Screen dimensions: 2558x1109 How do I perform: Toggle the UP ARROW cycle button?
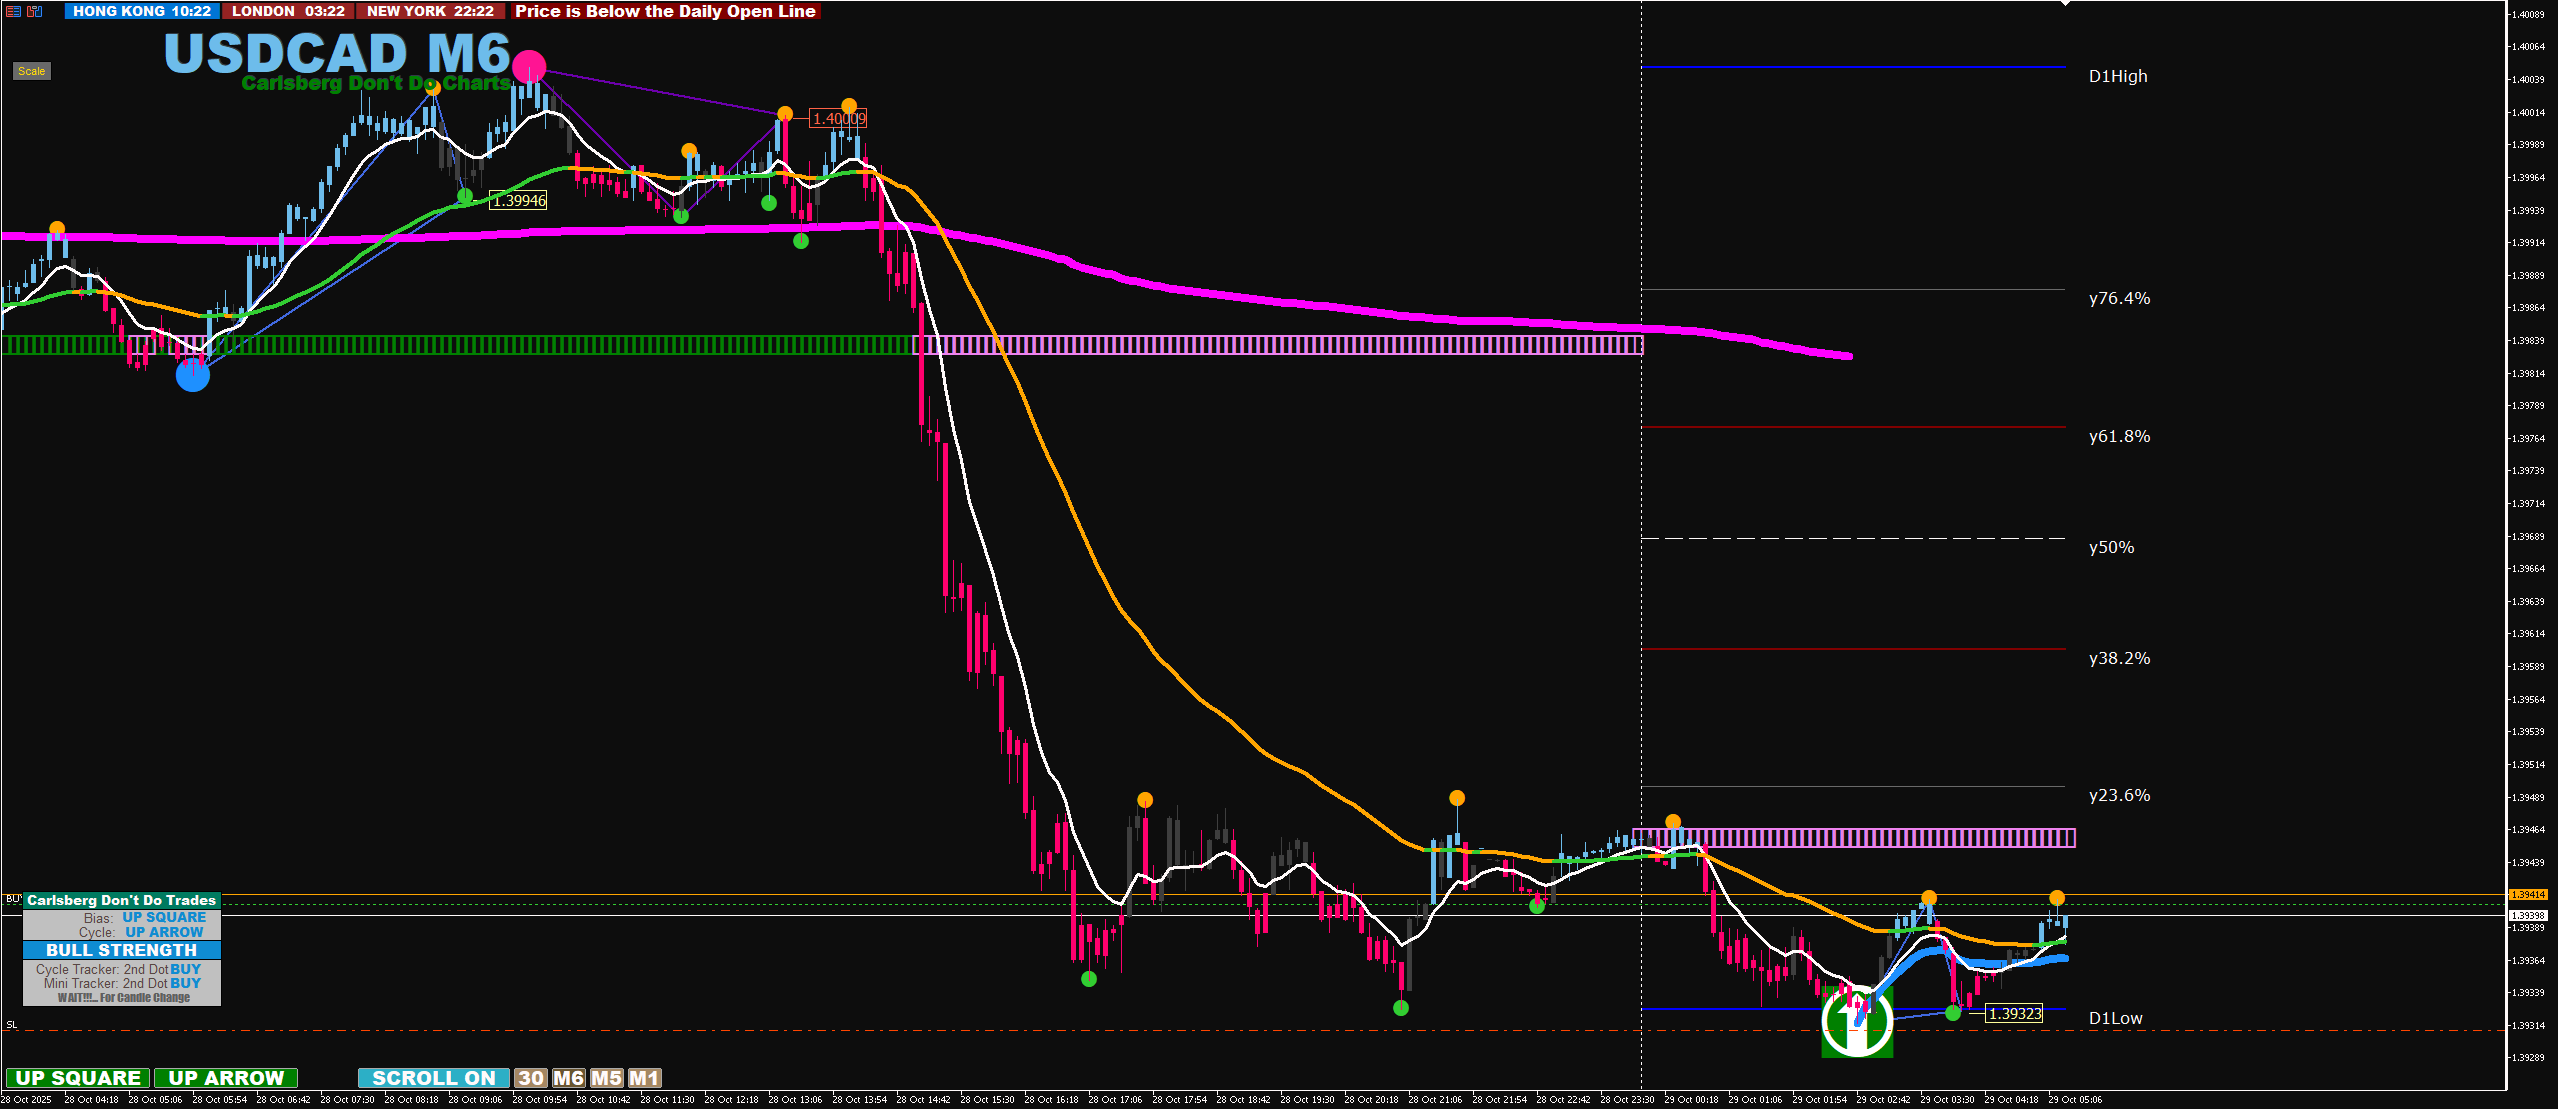coord(226,1078)
